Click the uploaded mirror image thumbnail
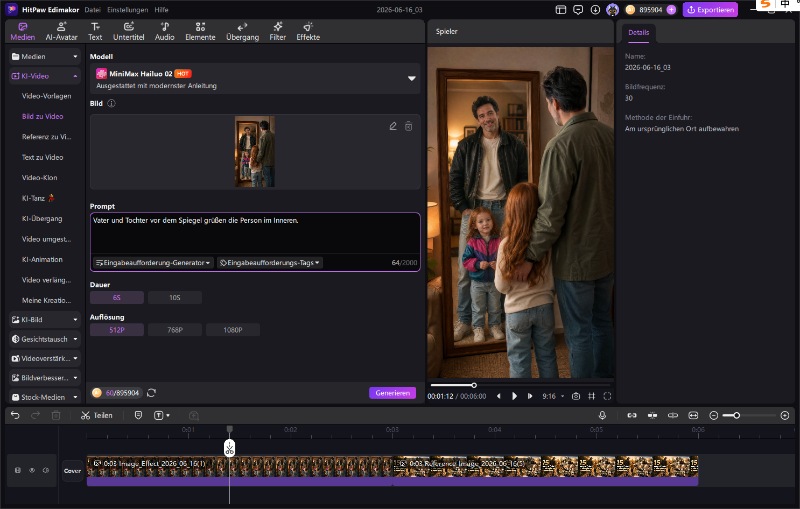The height and width of the screenshot is (509, 800). [x=255, y=151]
